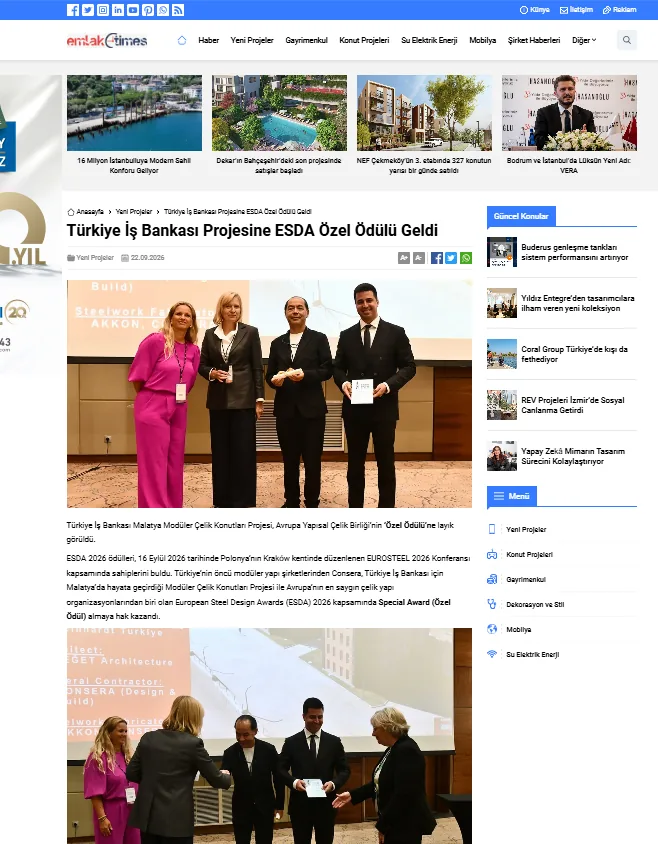Viewport: 658px width, 844px height.
Task: Click the home icon in navigation bar
Action: 182,40
